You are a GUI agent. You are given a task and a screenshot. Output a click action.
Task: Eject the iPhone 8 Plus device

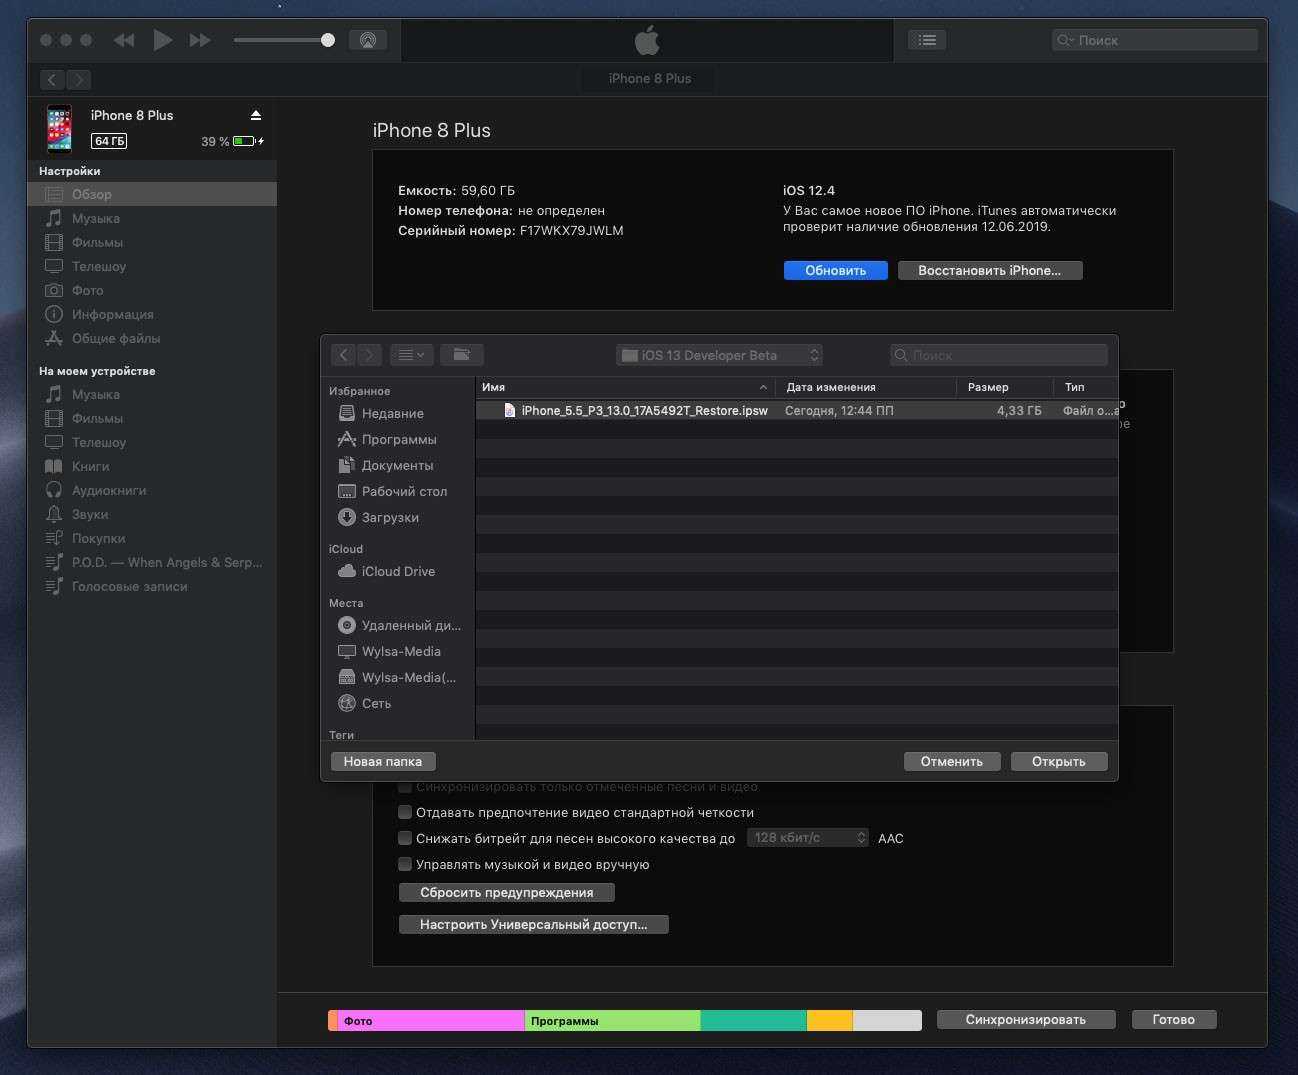[256, 115]
